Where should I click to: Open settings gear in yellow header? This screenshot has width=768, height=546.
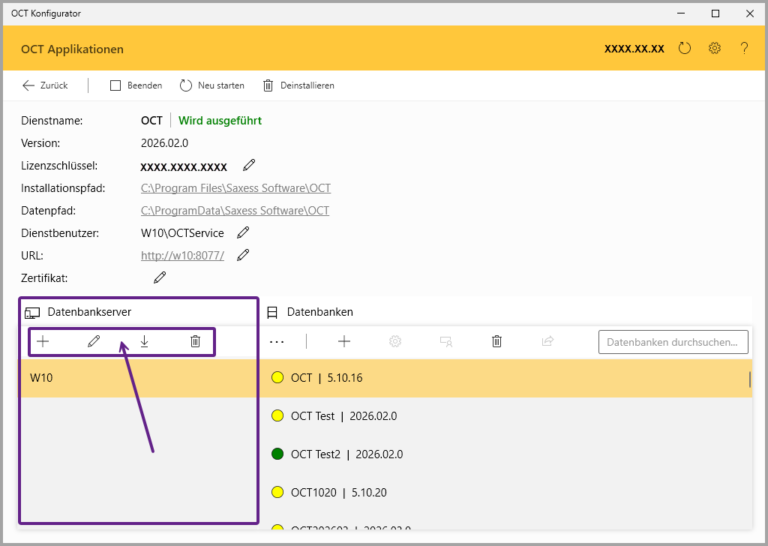point(715,48)
